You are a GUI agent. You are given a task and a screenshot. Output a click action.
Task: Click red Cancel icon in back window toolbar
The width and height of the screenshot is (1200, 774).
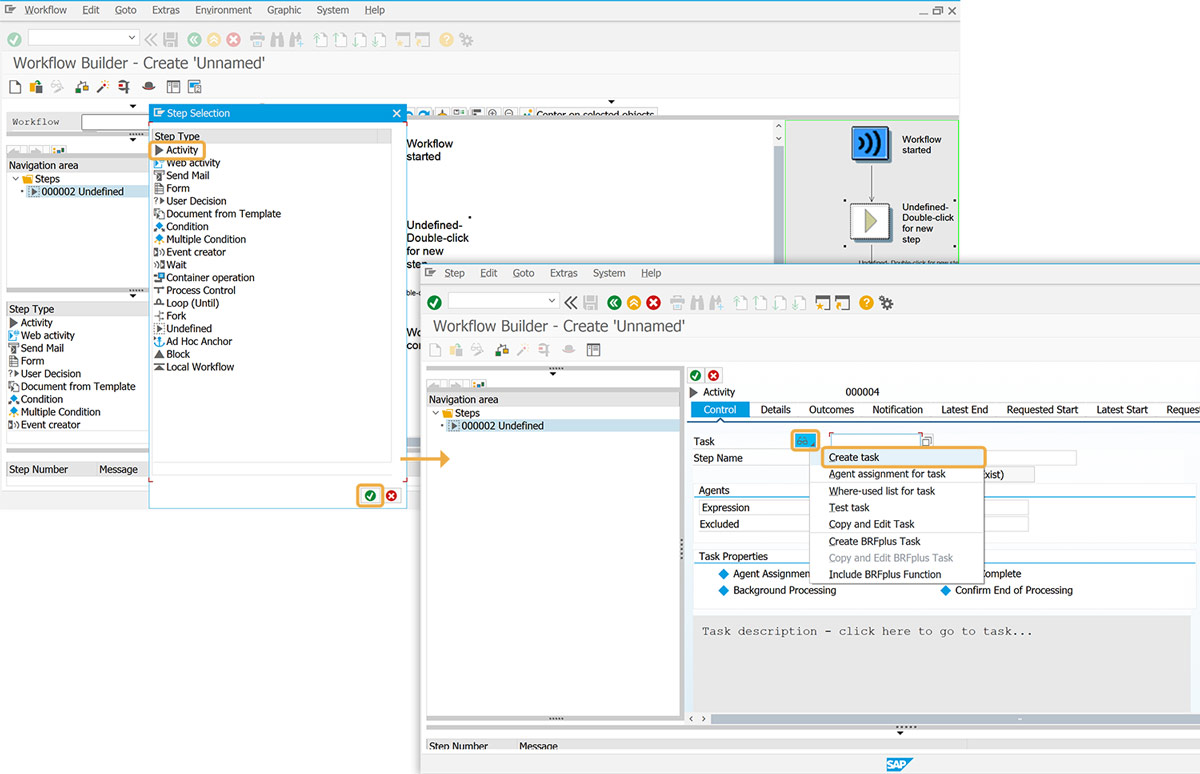point(234,39)
